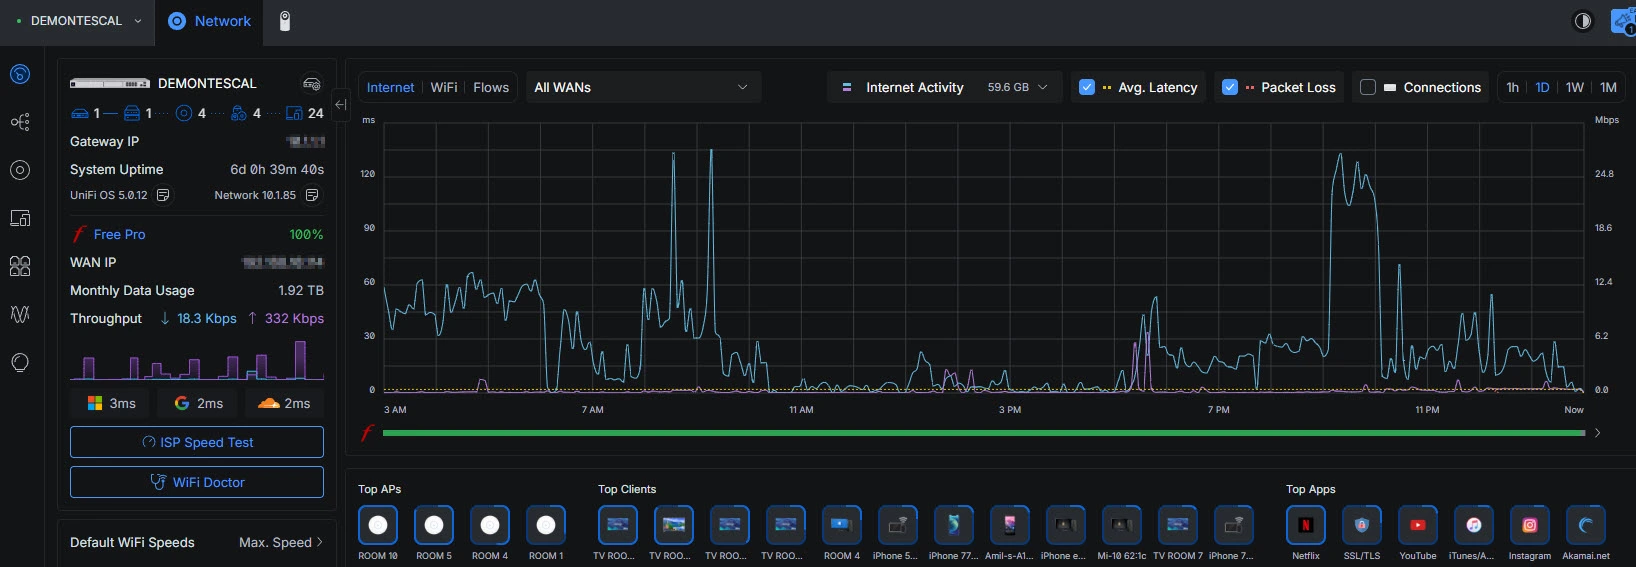The height and width of the screenshot is (567, 1636).
Task: Click the green WAN uptime status bar
Action: 983,433
